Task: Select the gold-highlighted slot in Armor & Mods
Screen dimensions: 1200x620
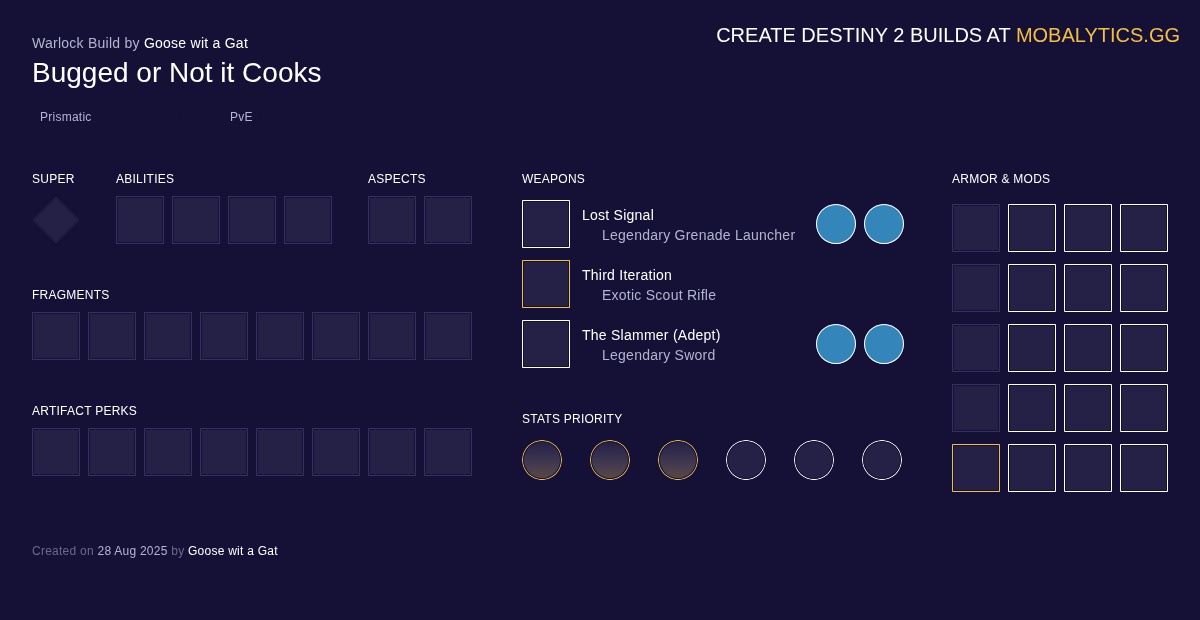Action: (x=976, y=468)
